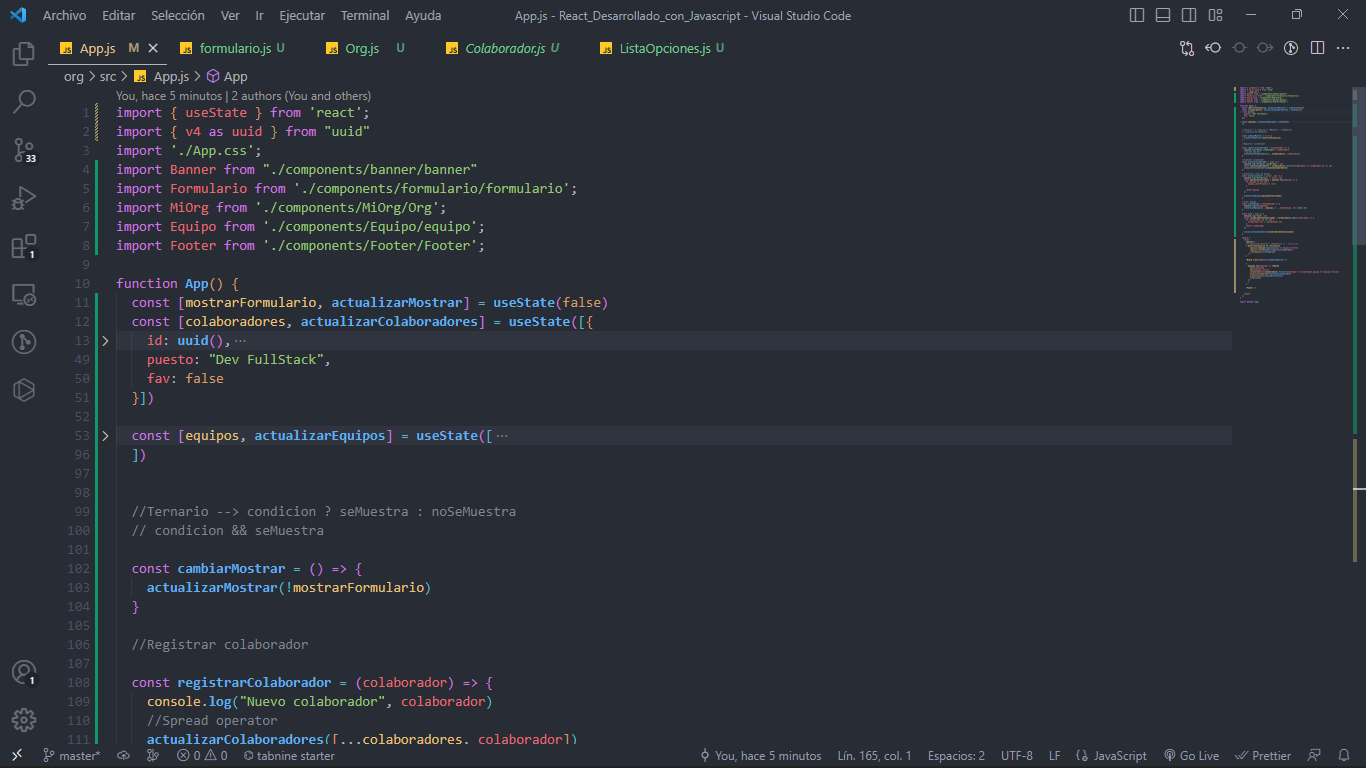Toggle the bottom Panel layout button
Viewport: 1366px width, 768px height.
coord(1163,15)
